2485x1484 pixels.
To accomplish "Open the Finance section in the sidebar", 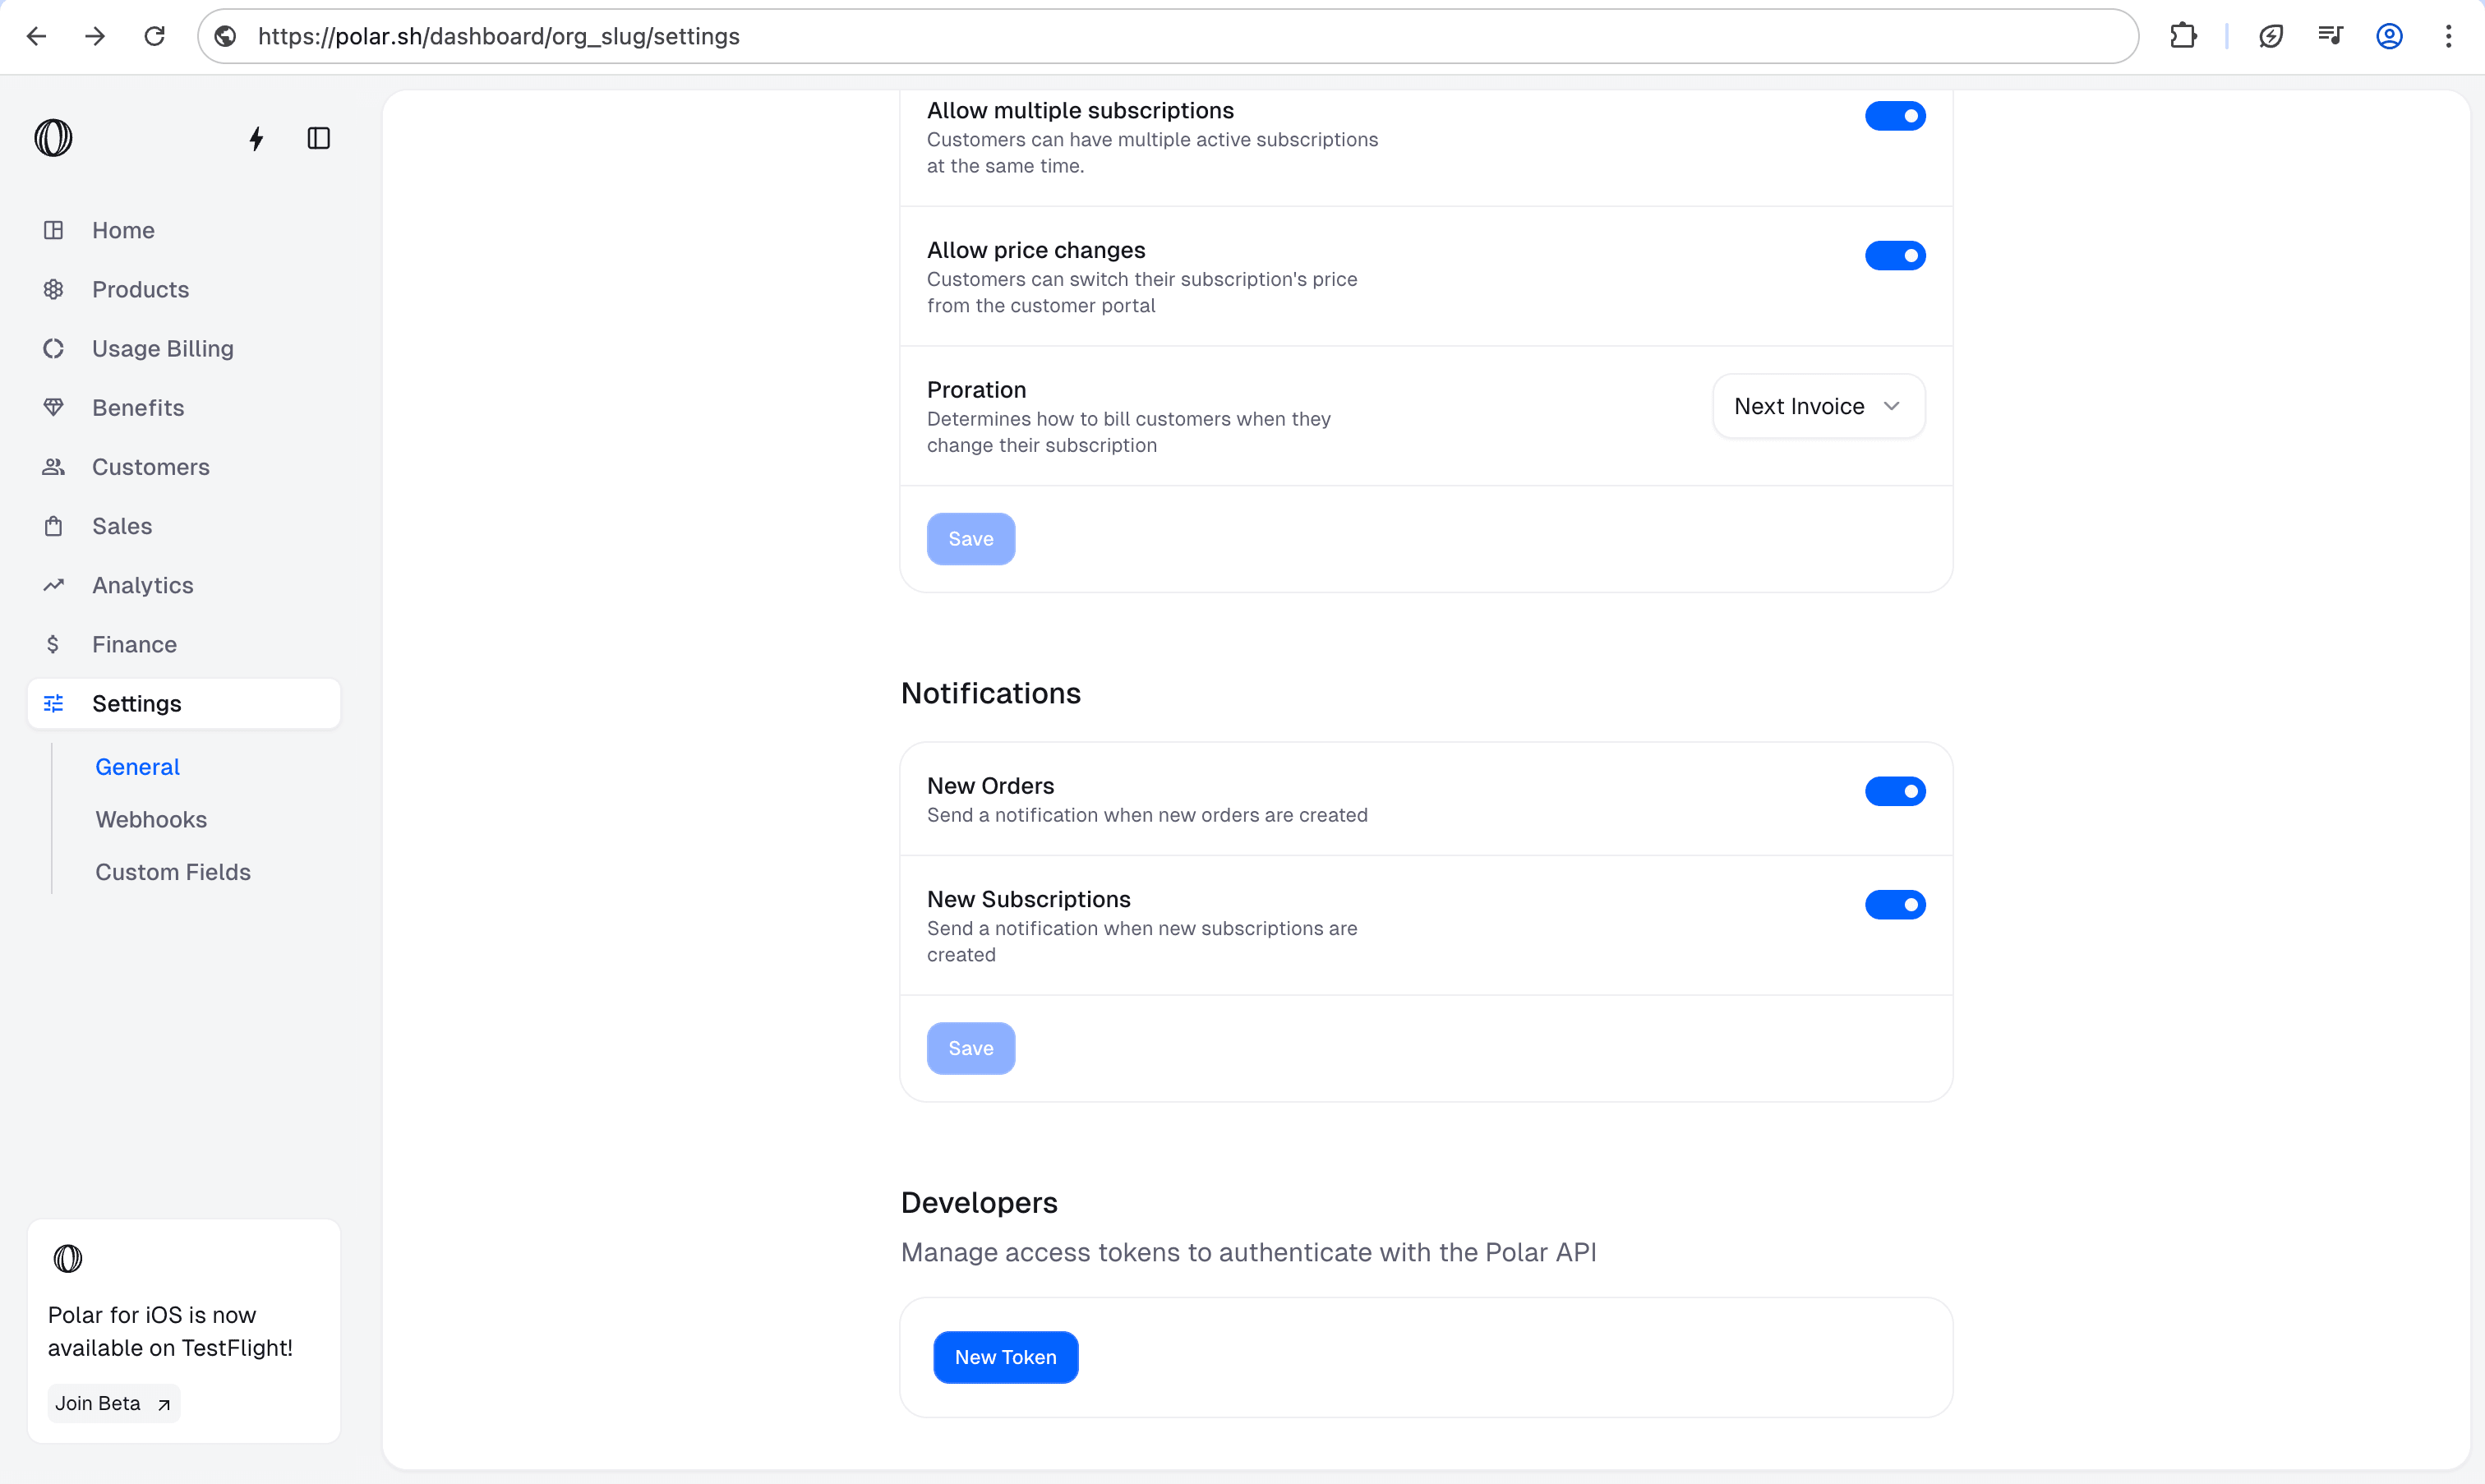I will point(134,644).
